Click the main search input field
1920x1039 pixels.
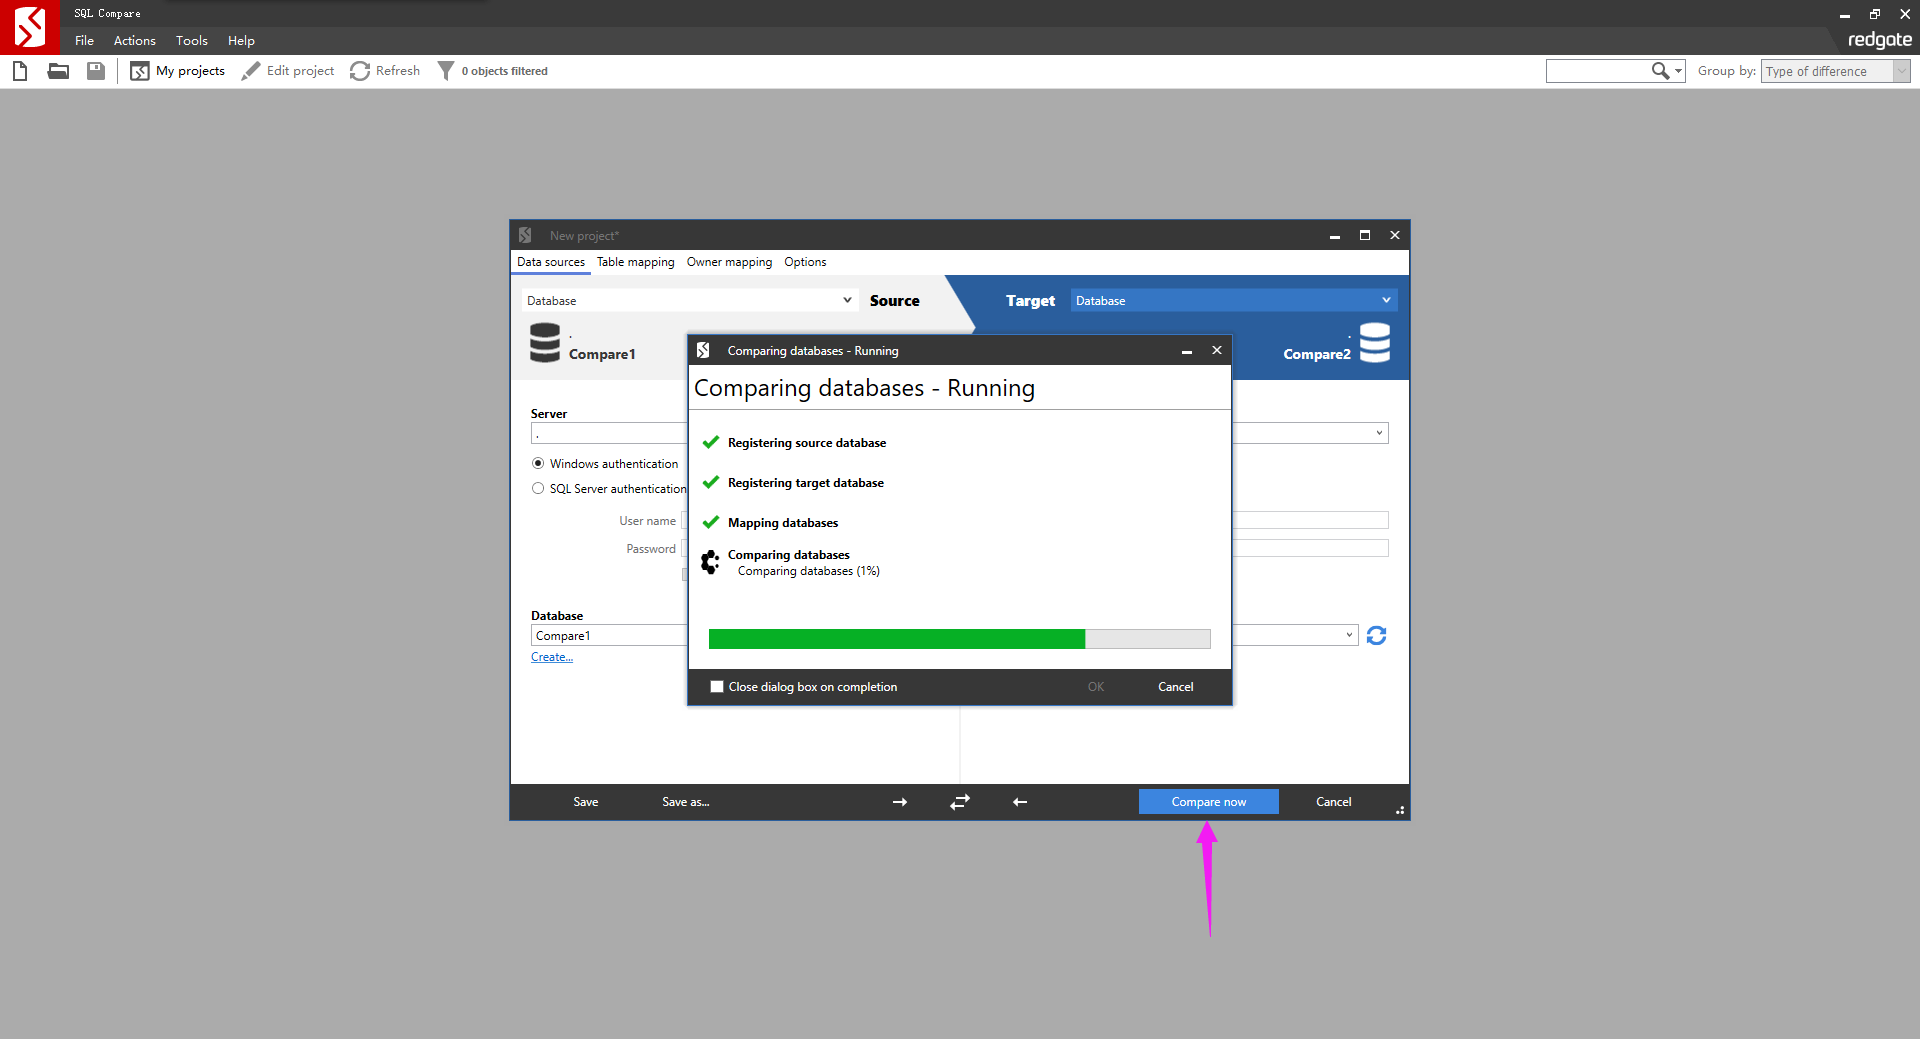tap(1598, 71)
